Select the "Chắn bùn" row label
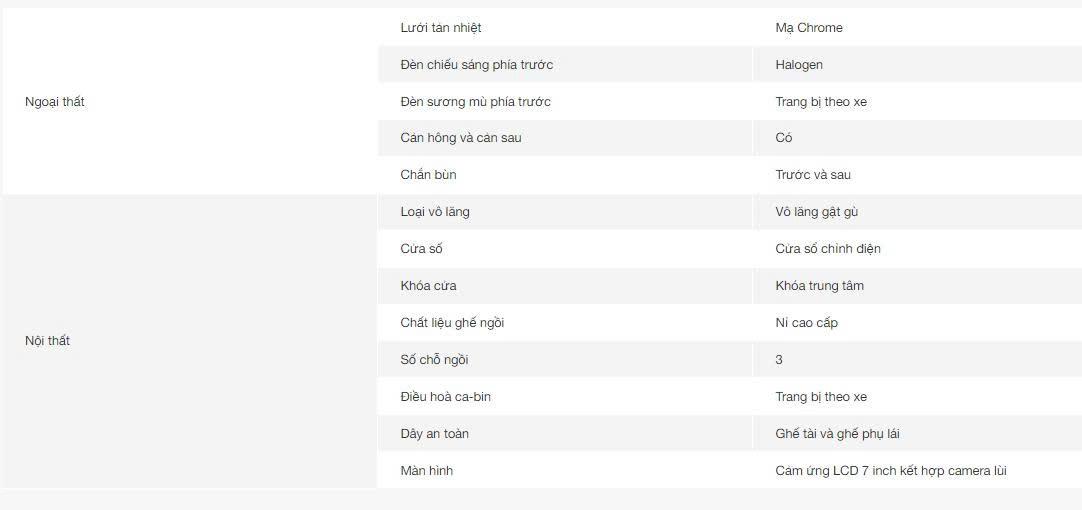Viewport: 1082px width, 510px height. click(429, 175)
